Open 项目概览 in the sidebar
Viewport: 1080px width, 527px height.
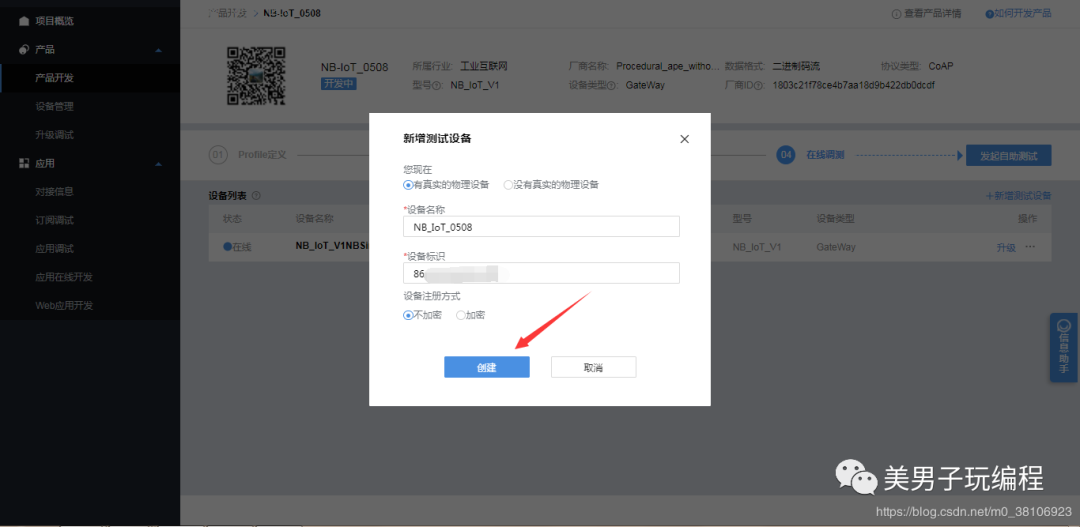[x=54, y=21]
